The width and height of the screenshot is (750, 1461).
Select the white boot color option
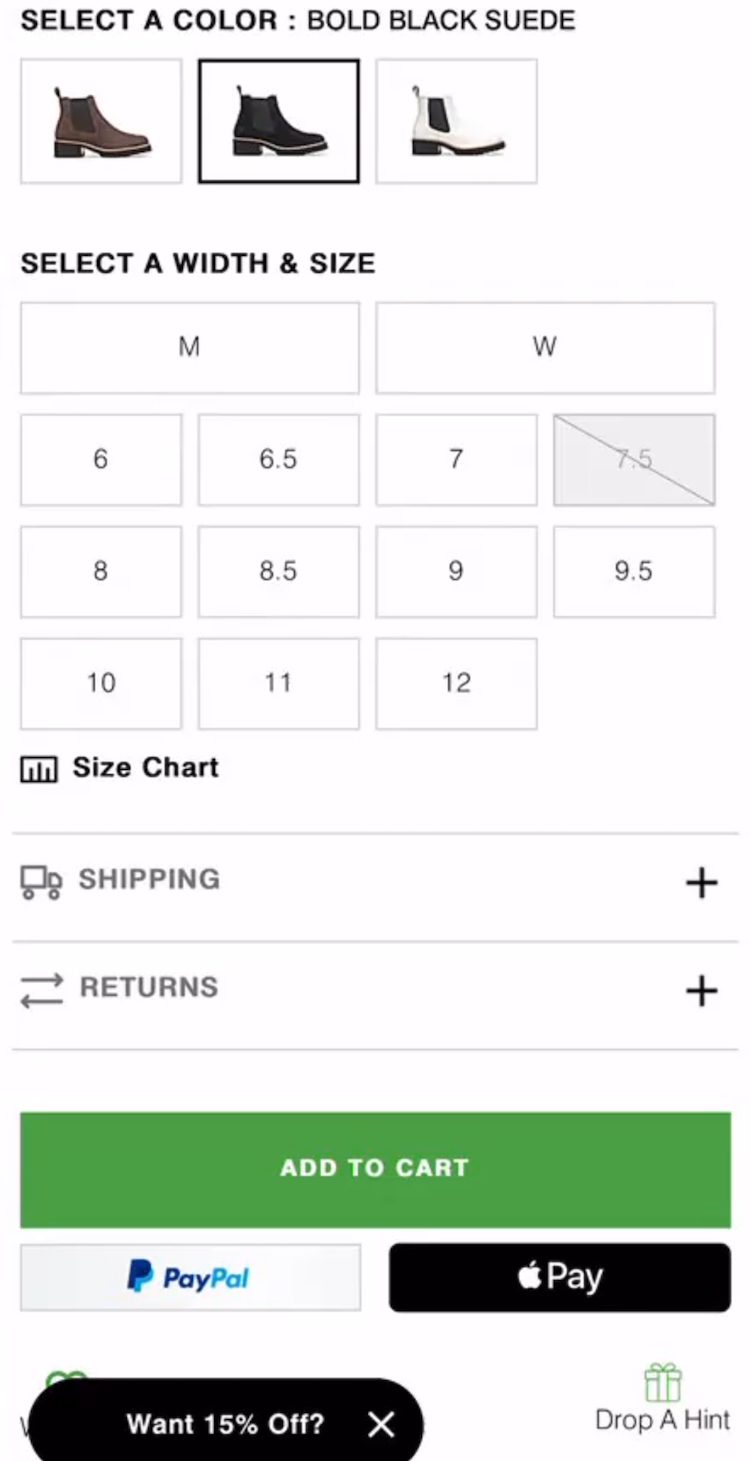457,121
